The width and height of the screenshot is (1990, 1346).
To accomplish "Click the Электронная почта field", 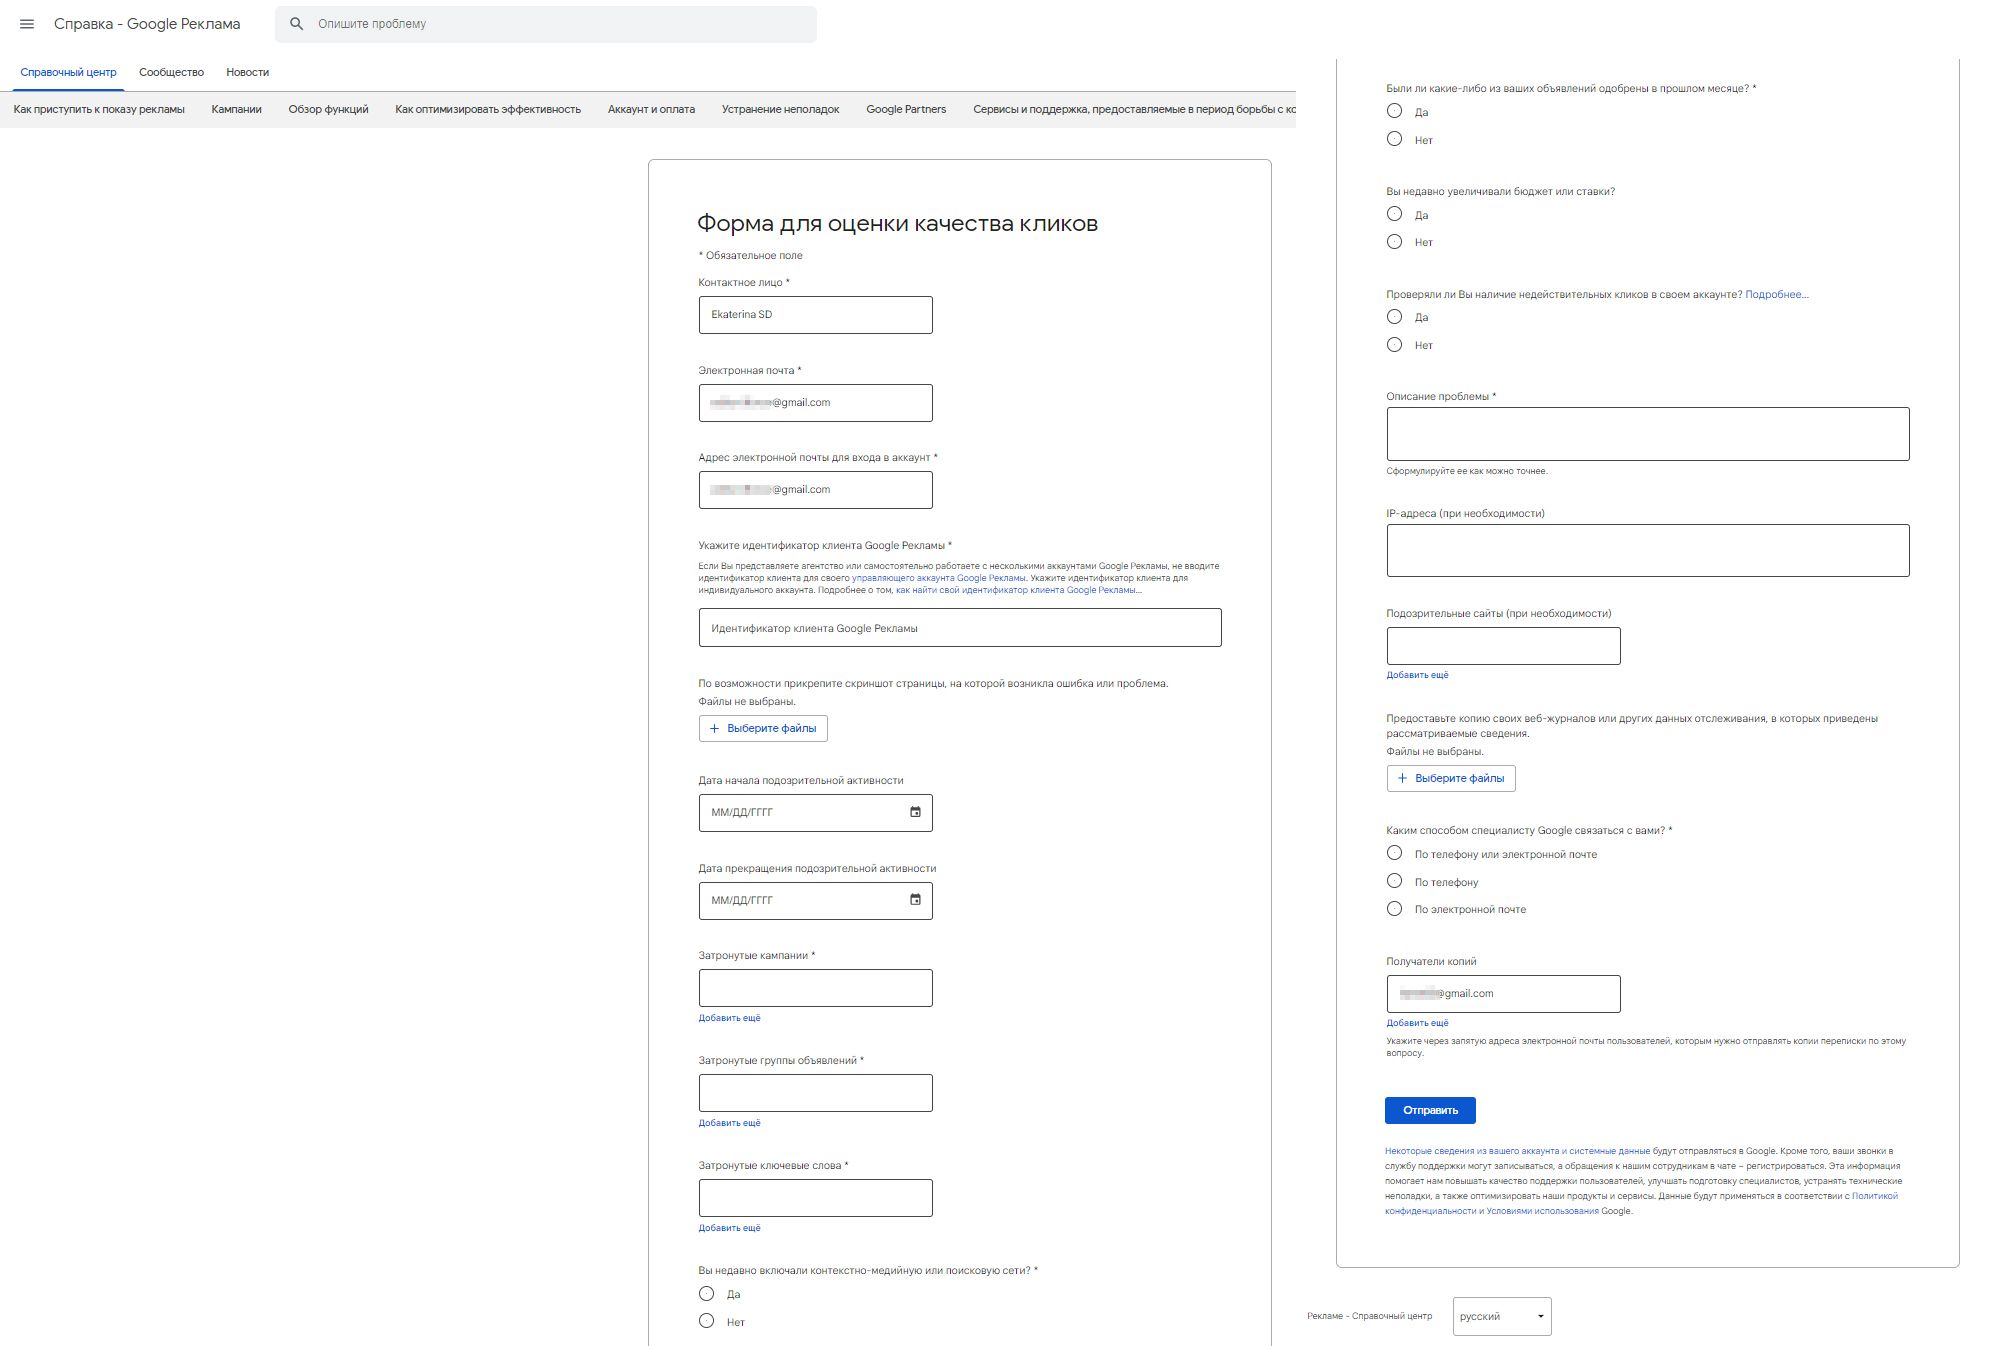I will (815, 403).
